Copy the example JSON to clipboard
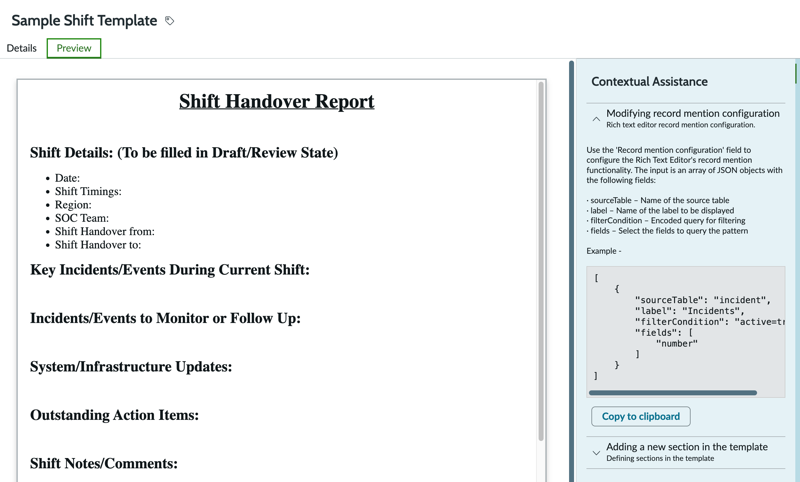The height and width of the screenshot is (482, 800). (641, 416)
